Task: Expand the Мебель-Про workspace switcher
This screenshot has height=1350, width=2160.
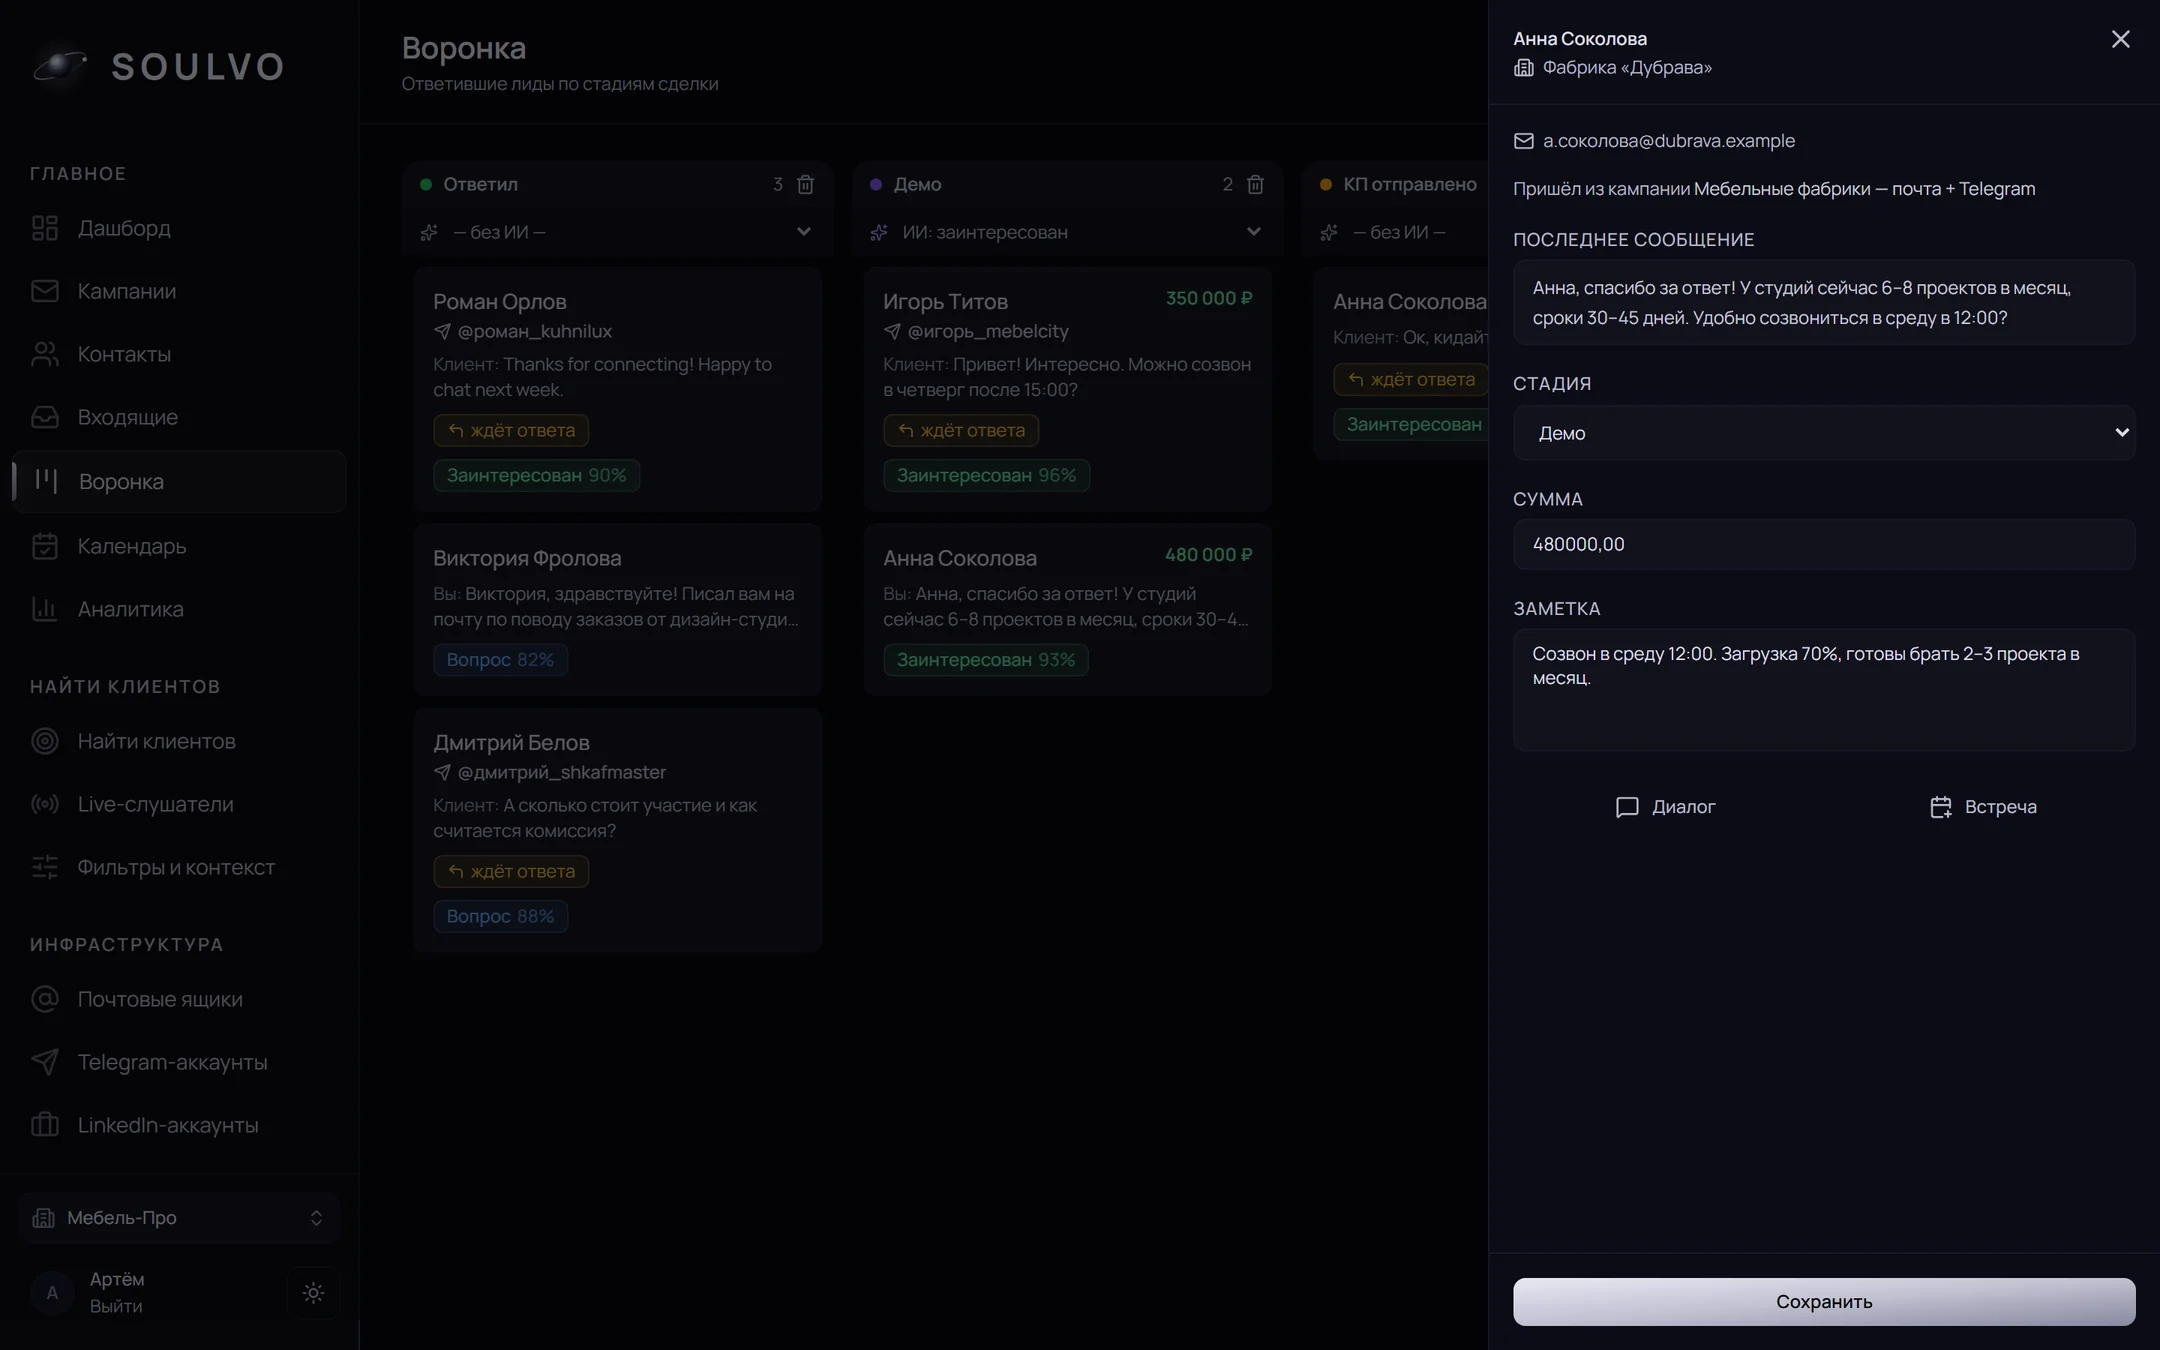Action: [179, 1217]
